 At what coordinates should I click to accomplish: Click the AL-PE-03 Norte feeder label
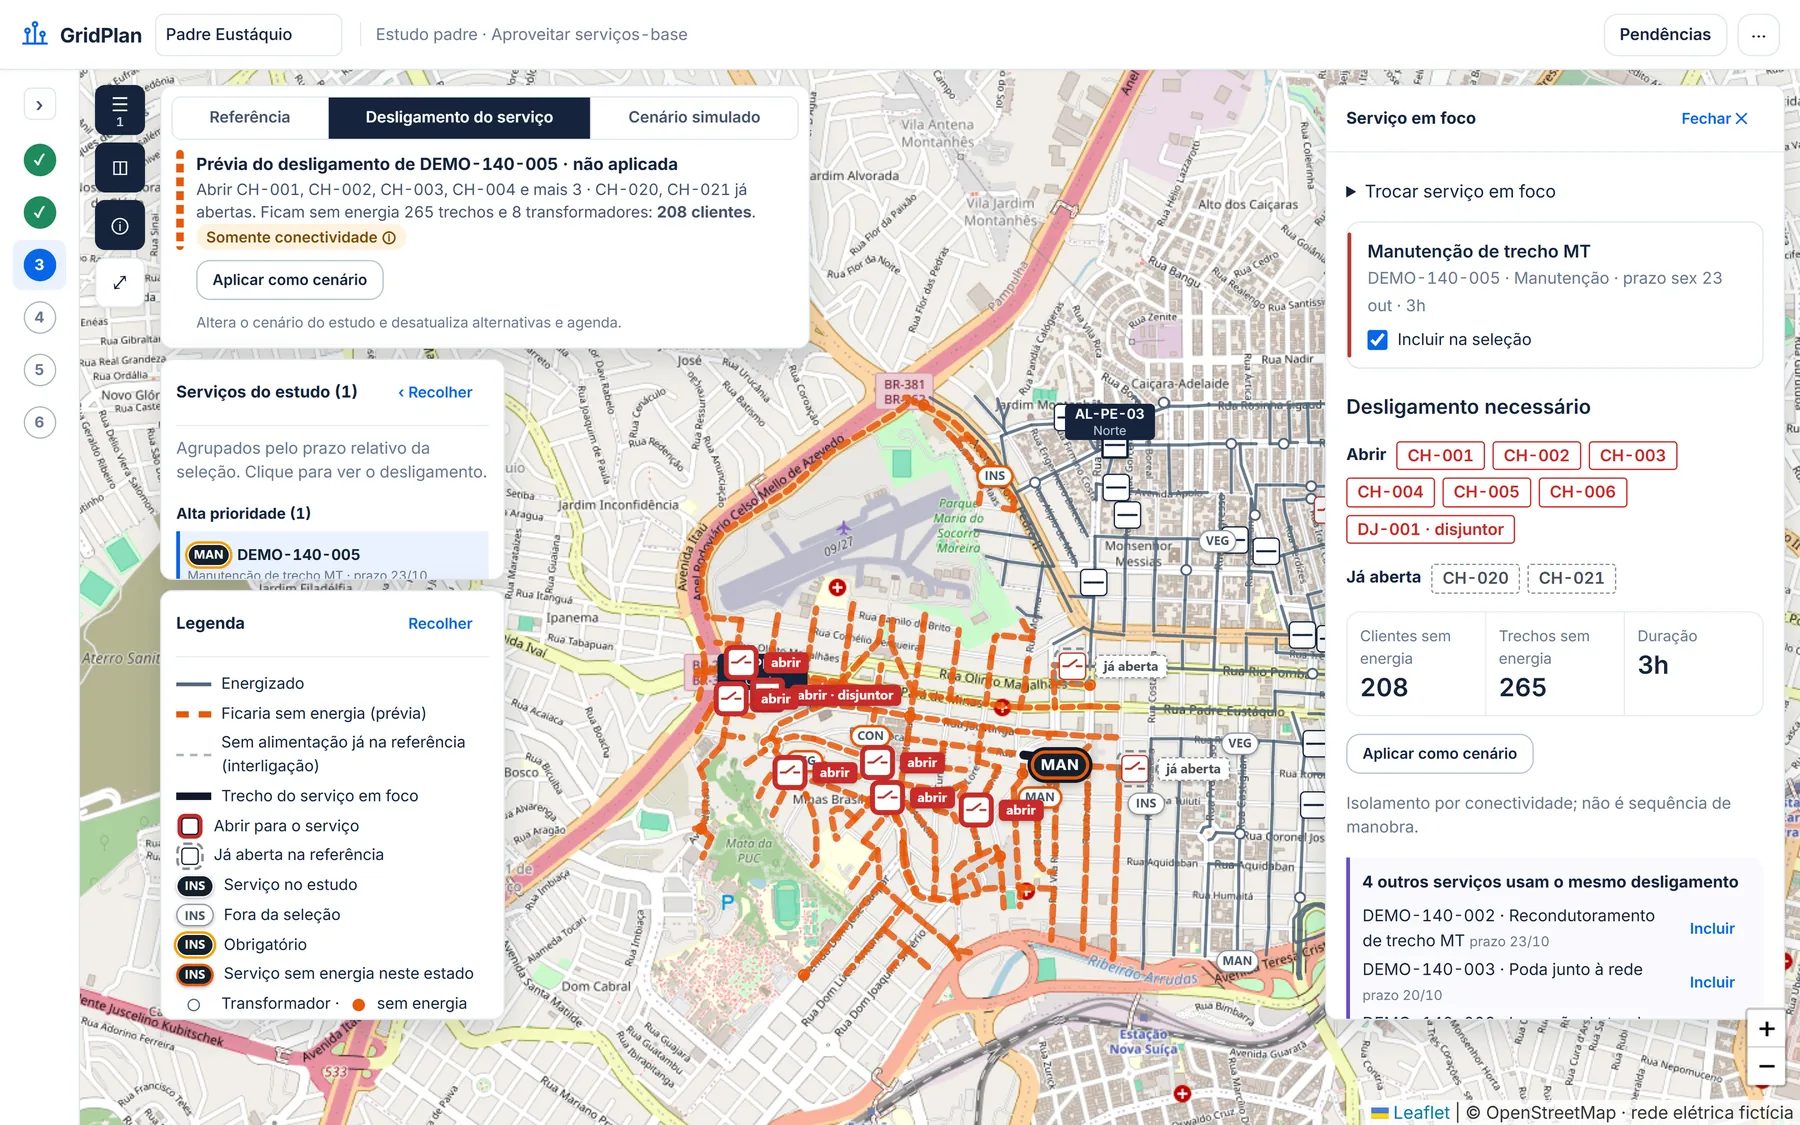(x=1109, y=421)
